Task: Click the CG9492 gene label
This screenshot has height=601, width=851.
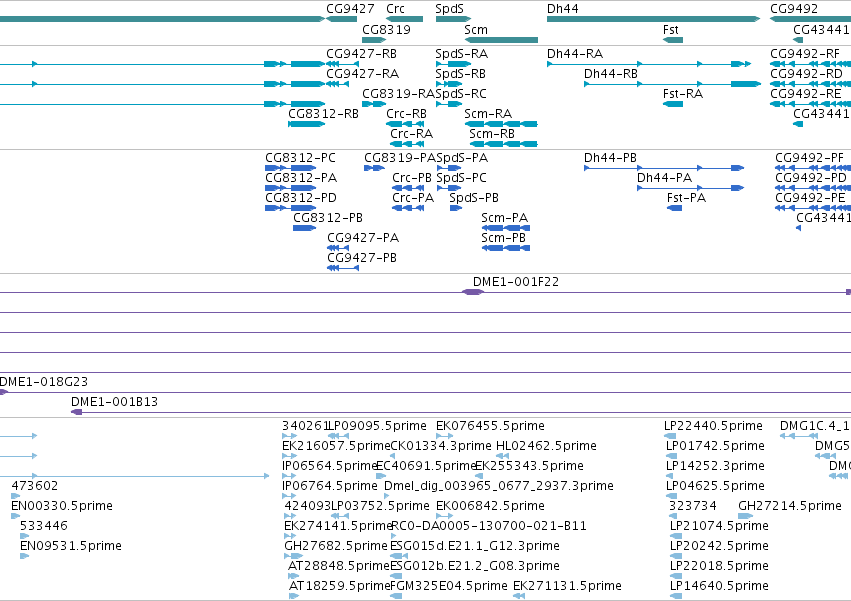Action: coord(794,9)
